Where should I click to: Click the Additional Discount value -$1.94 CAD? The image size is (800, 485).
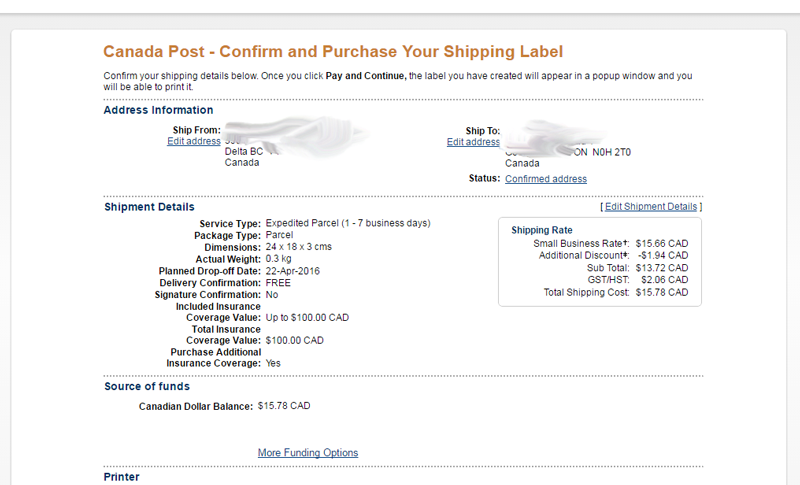click(x=662, y=256)
